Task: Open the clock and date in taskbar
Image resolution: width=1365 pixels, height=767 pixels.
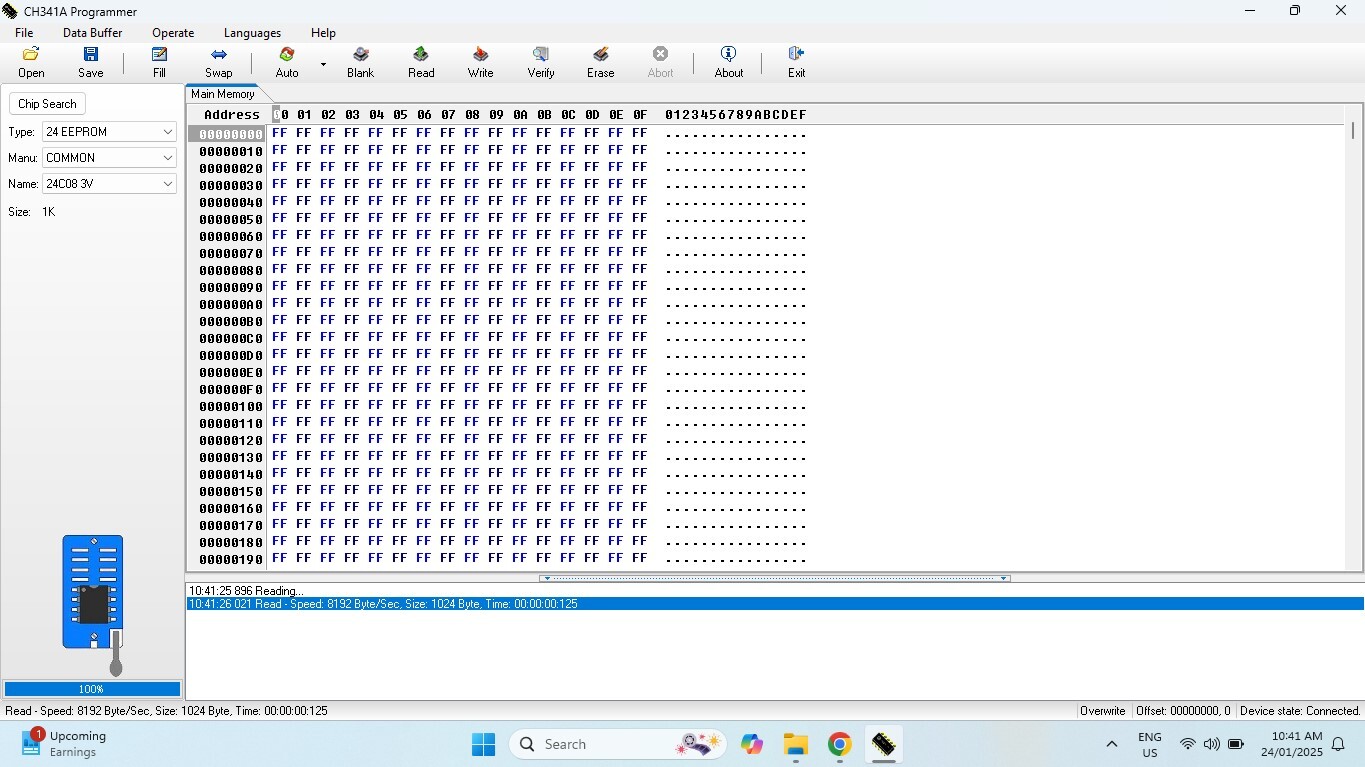Action: pyautogui.click(x=1292, y=744)
